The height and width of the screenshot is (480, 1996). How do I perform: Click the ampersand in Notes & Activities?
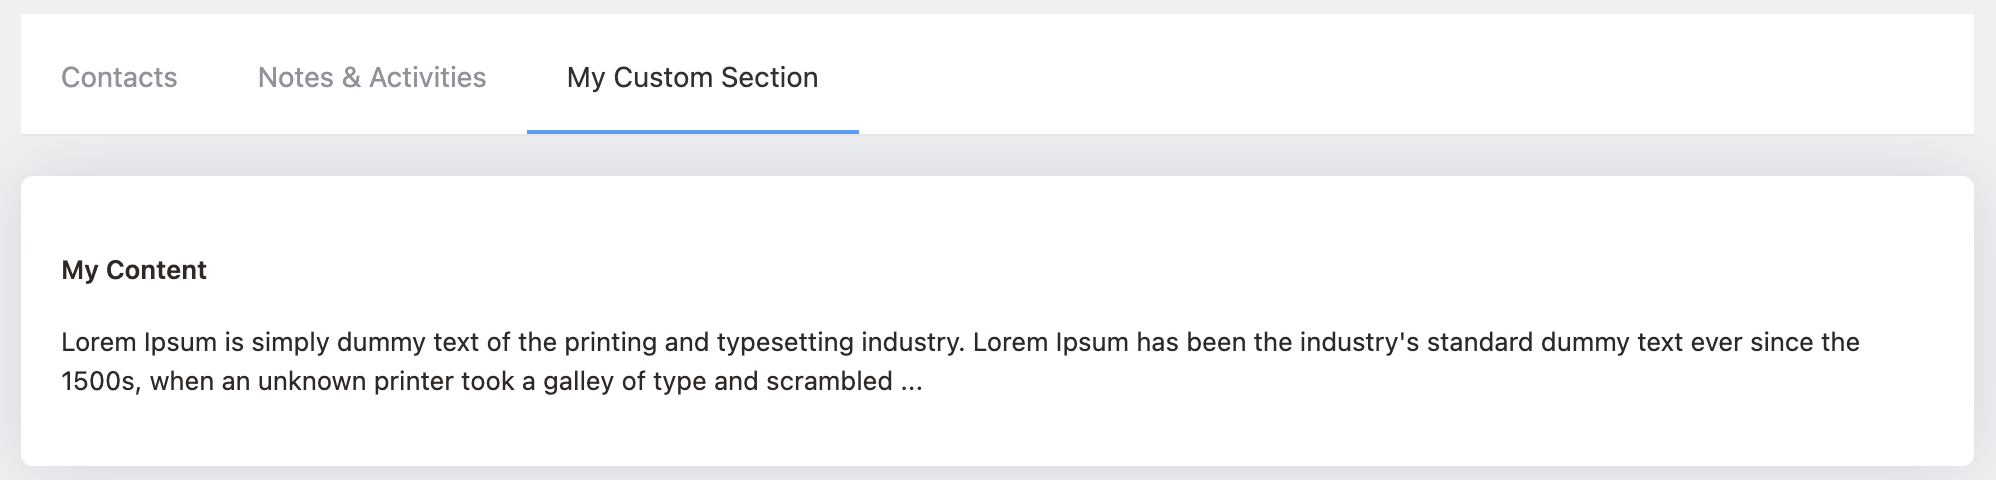351,77
